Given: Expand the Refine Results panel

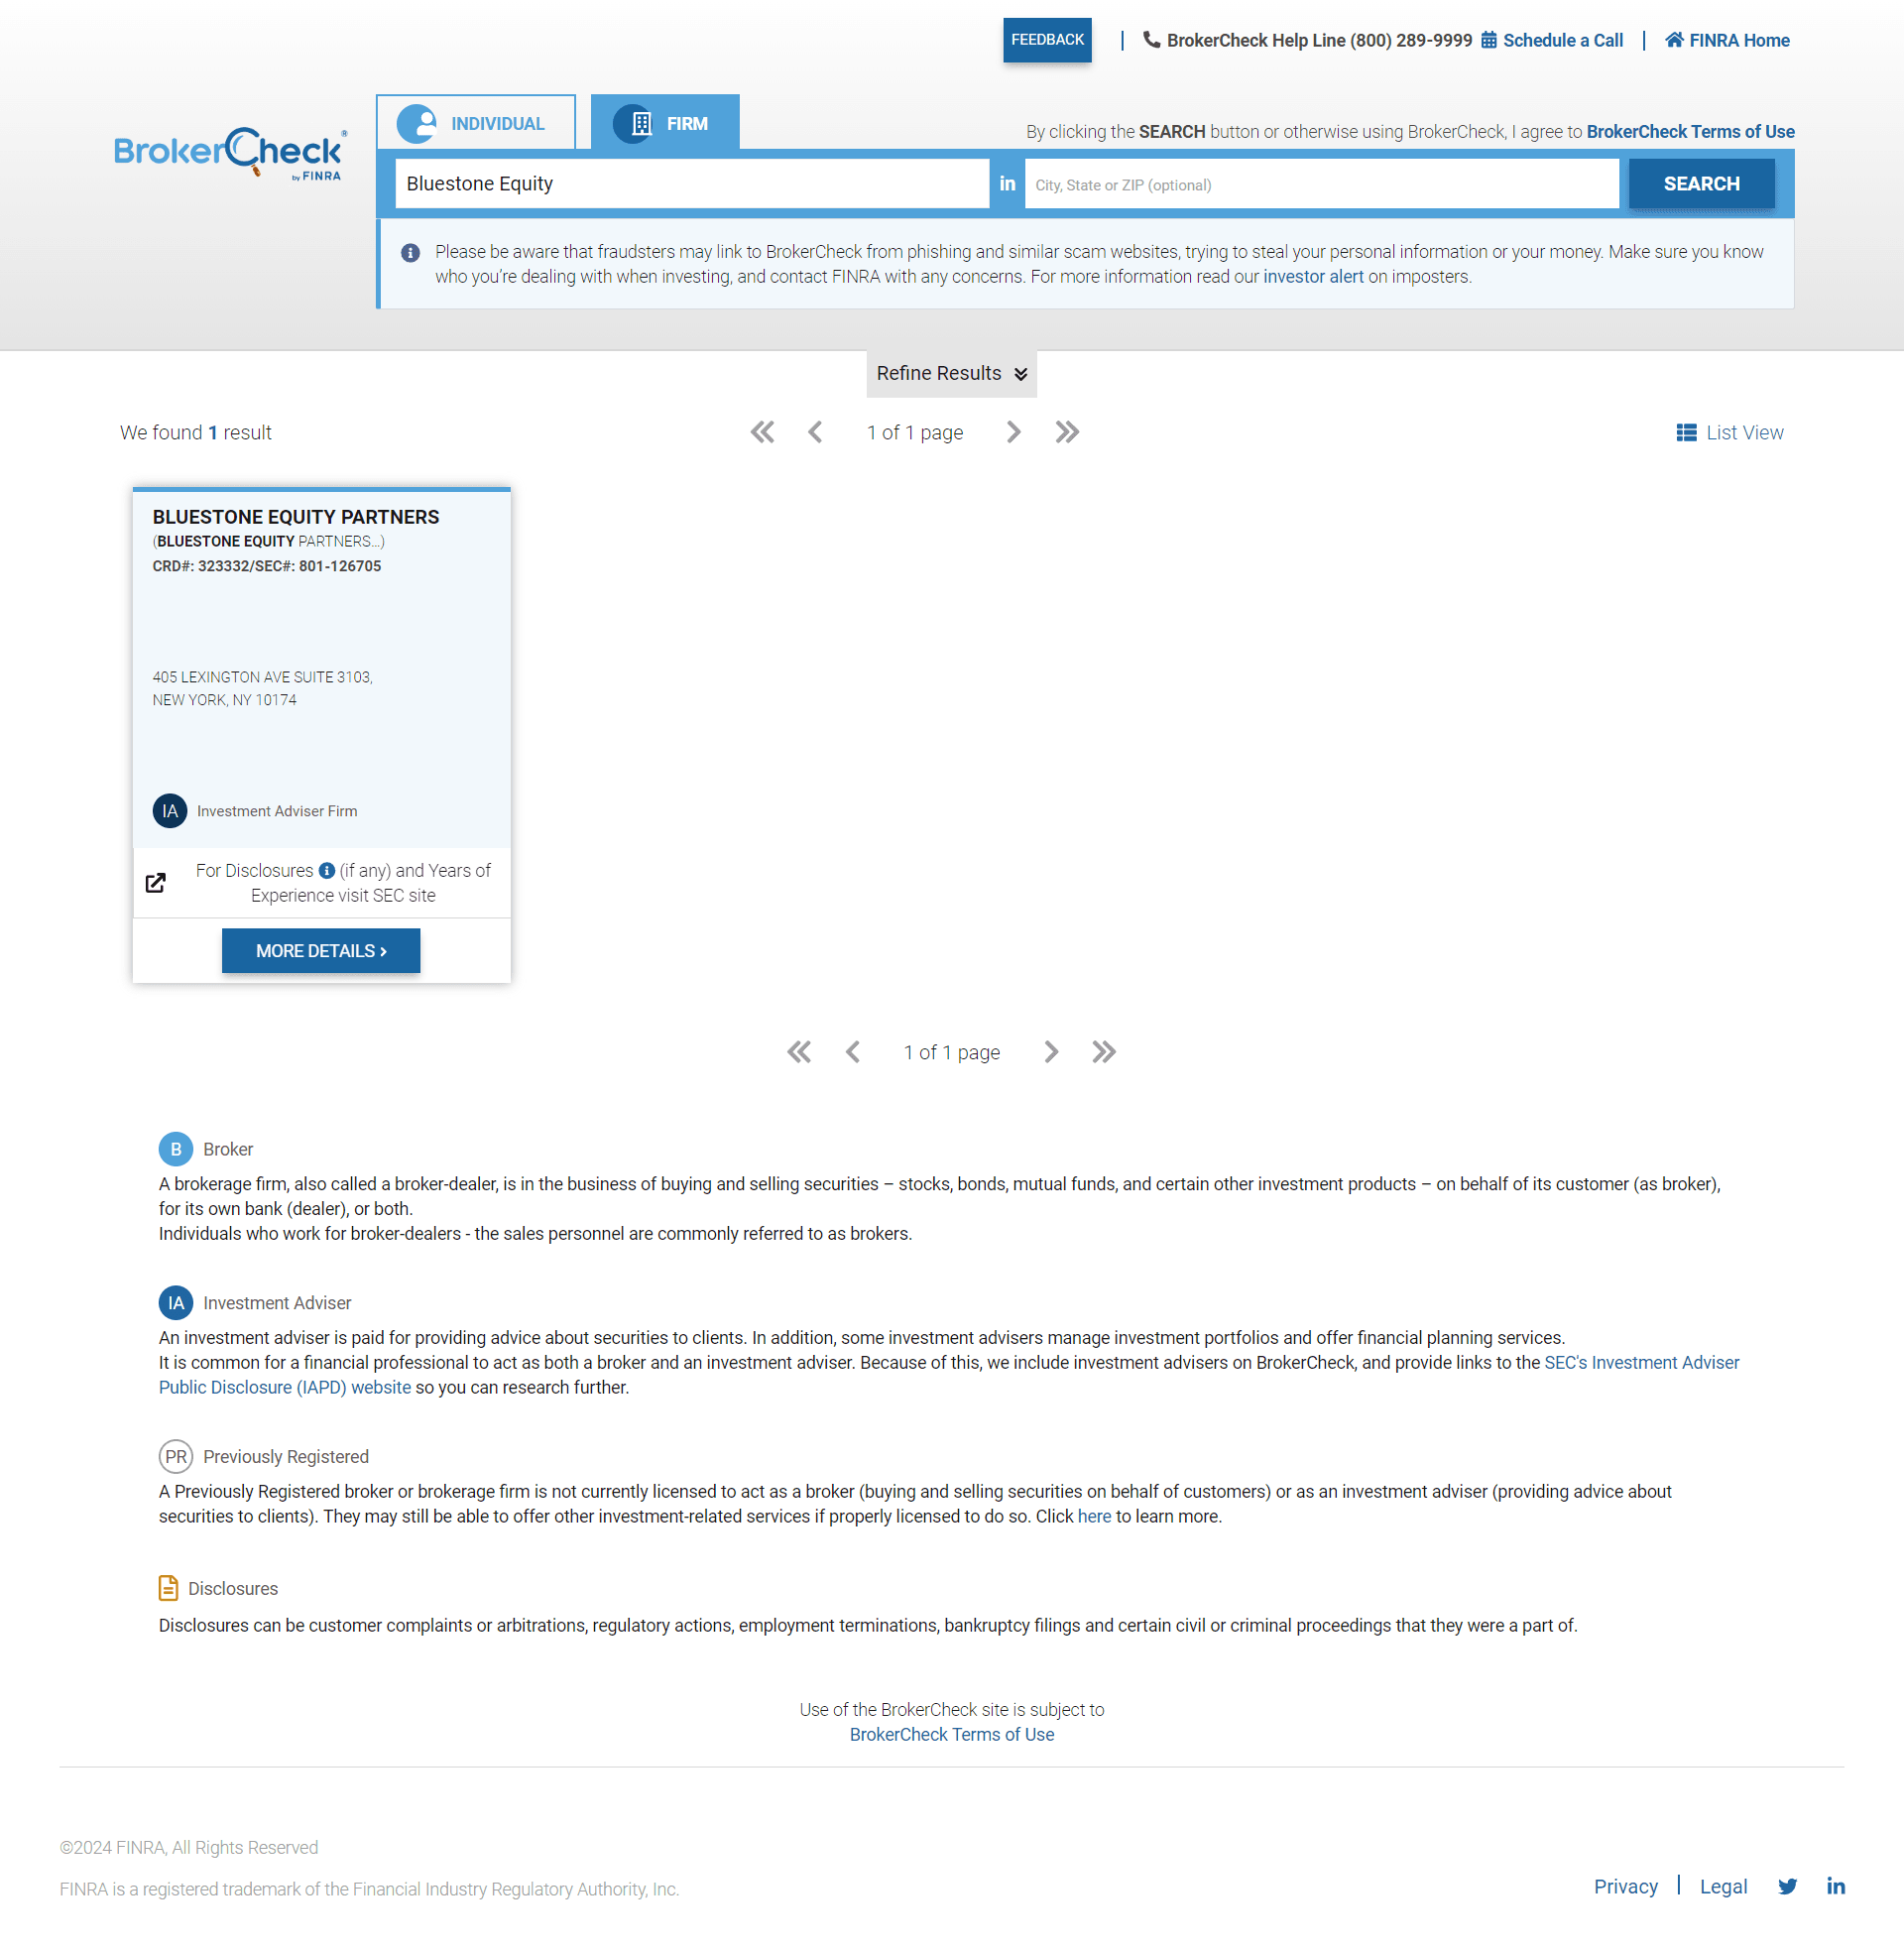Looking at the screenshot, I should (x=952, y=373).
